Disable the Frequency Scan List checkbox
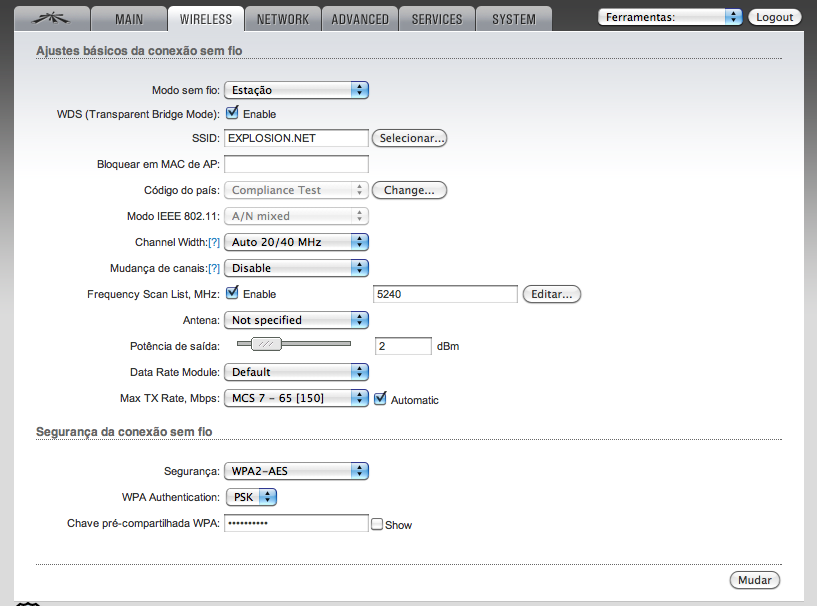The height and width of the screenshot is (606, 817). (x=232, y=293)
